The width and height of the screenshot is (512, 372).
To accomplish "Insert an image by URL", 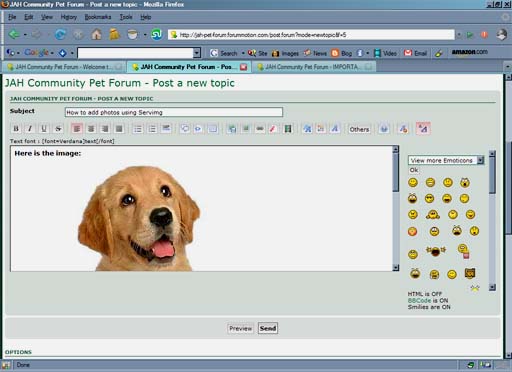I will tap(246, 129).
